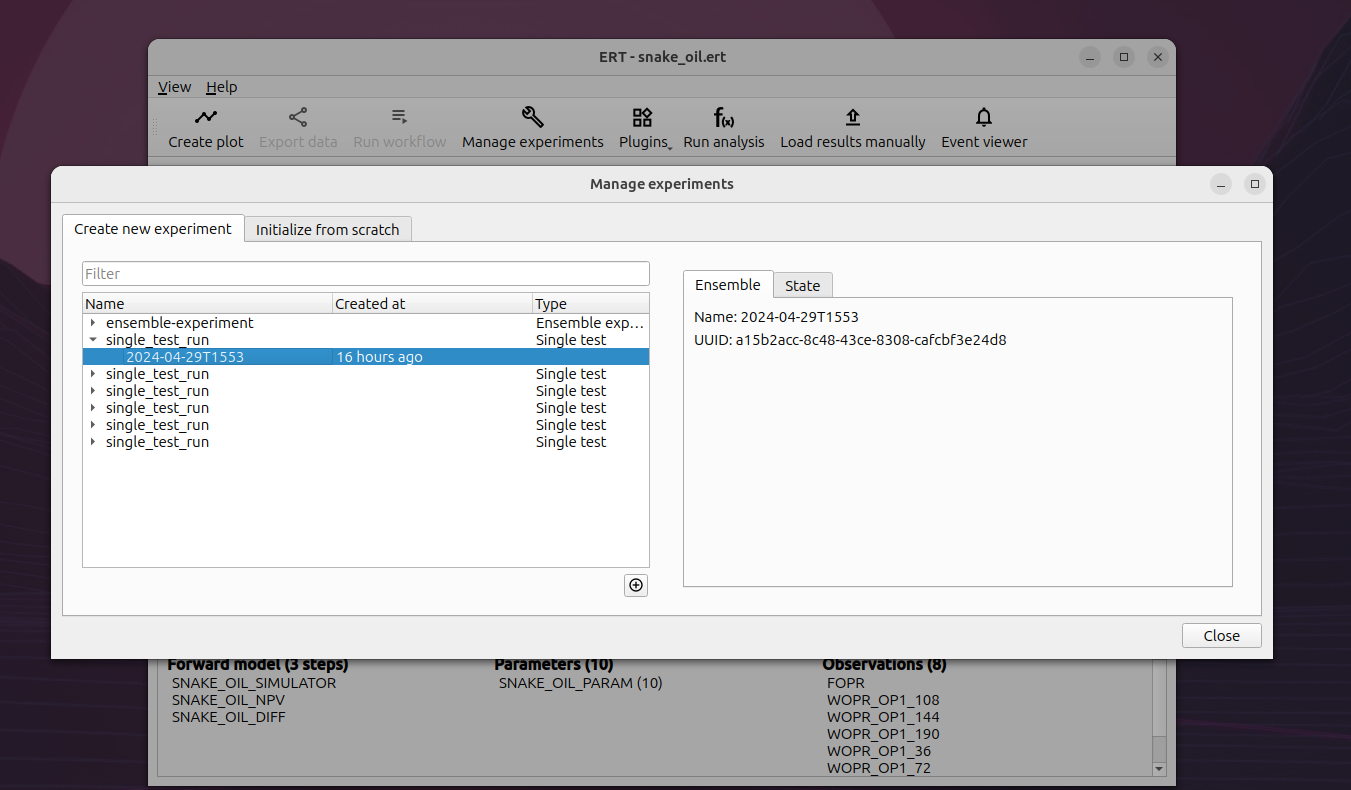This screenshot has width=1351, height=790.
Task: Sort by the Created at column header
Action: [x=432, y=304]
